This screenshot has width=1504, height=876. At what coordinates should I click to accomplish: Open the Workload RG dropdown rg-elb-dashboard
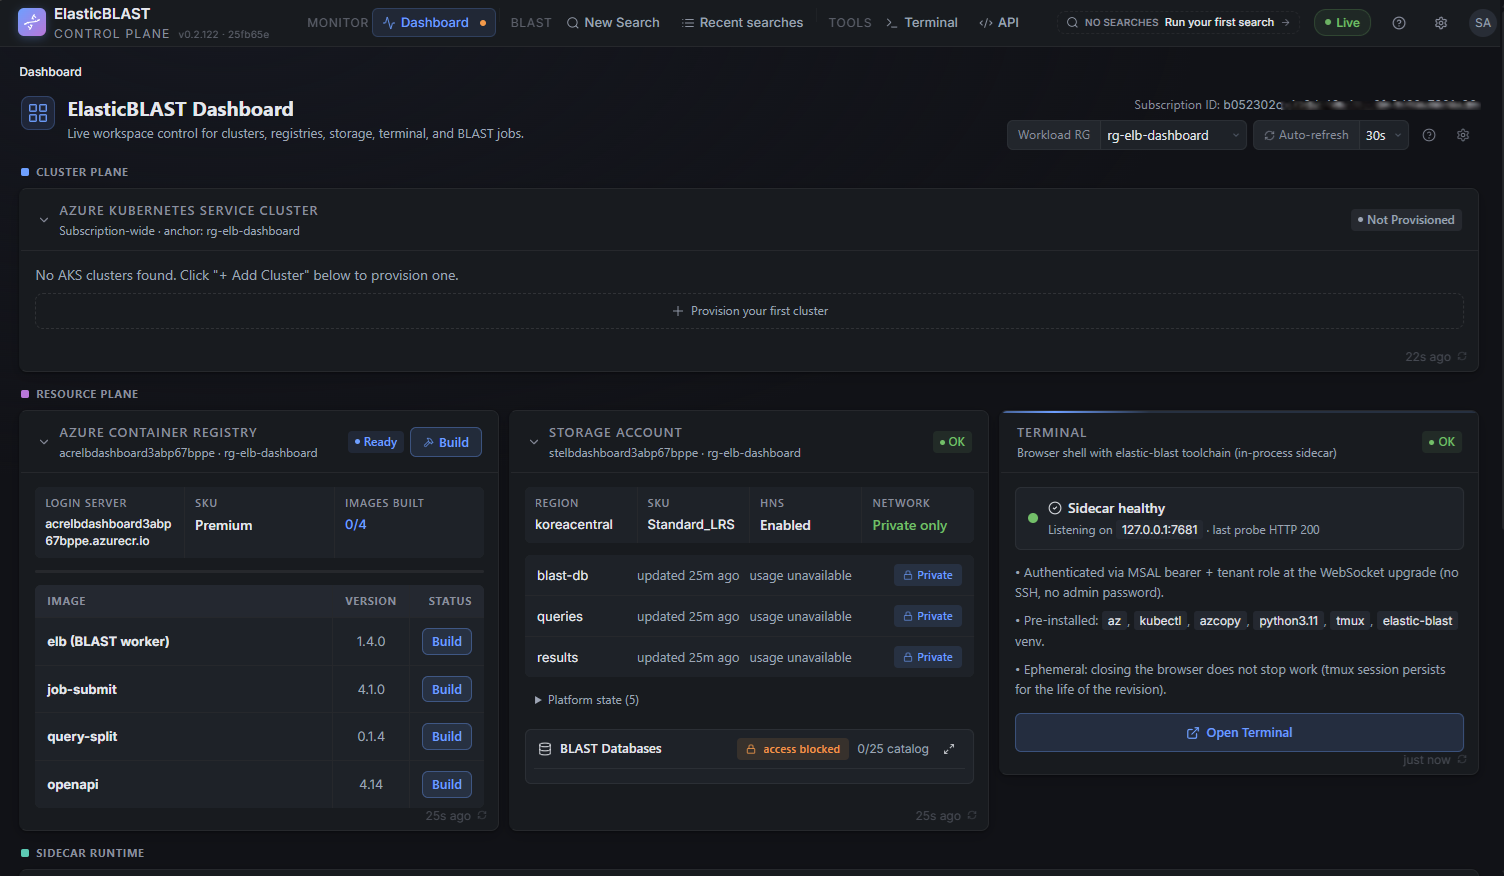point(1173,135)
